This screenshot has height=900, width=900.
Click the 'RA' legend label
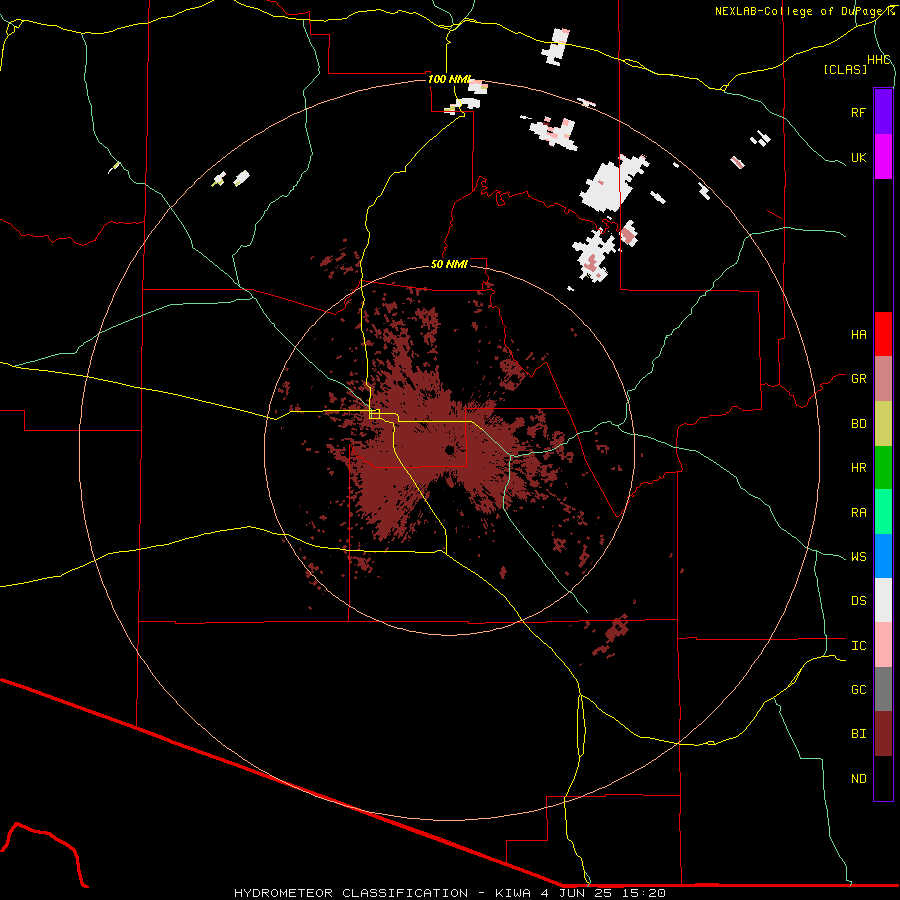(x=858, y=513)
